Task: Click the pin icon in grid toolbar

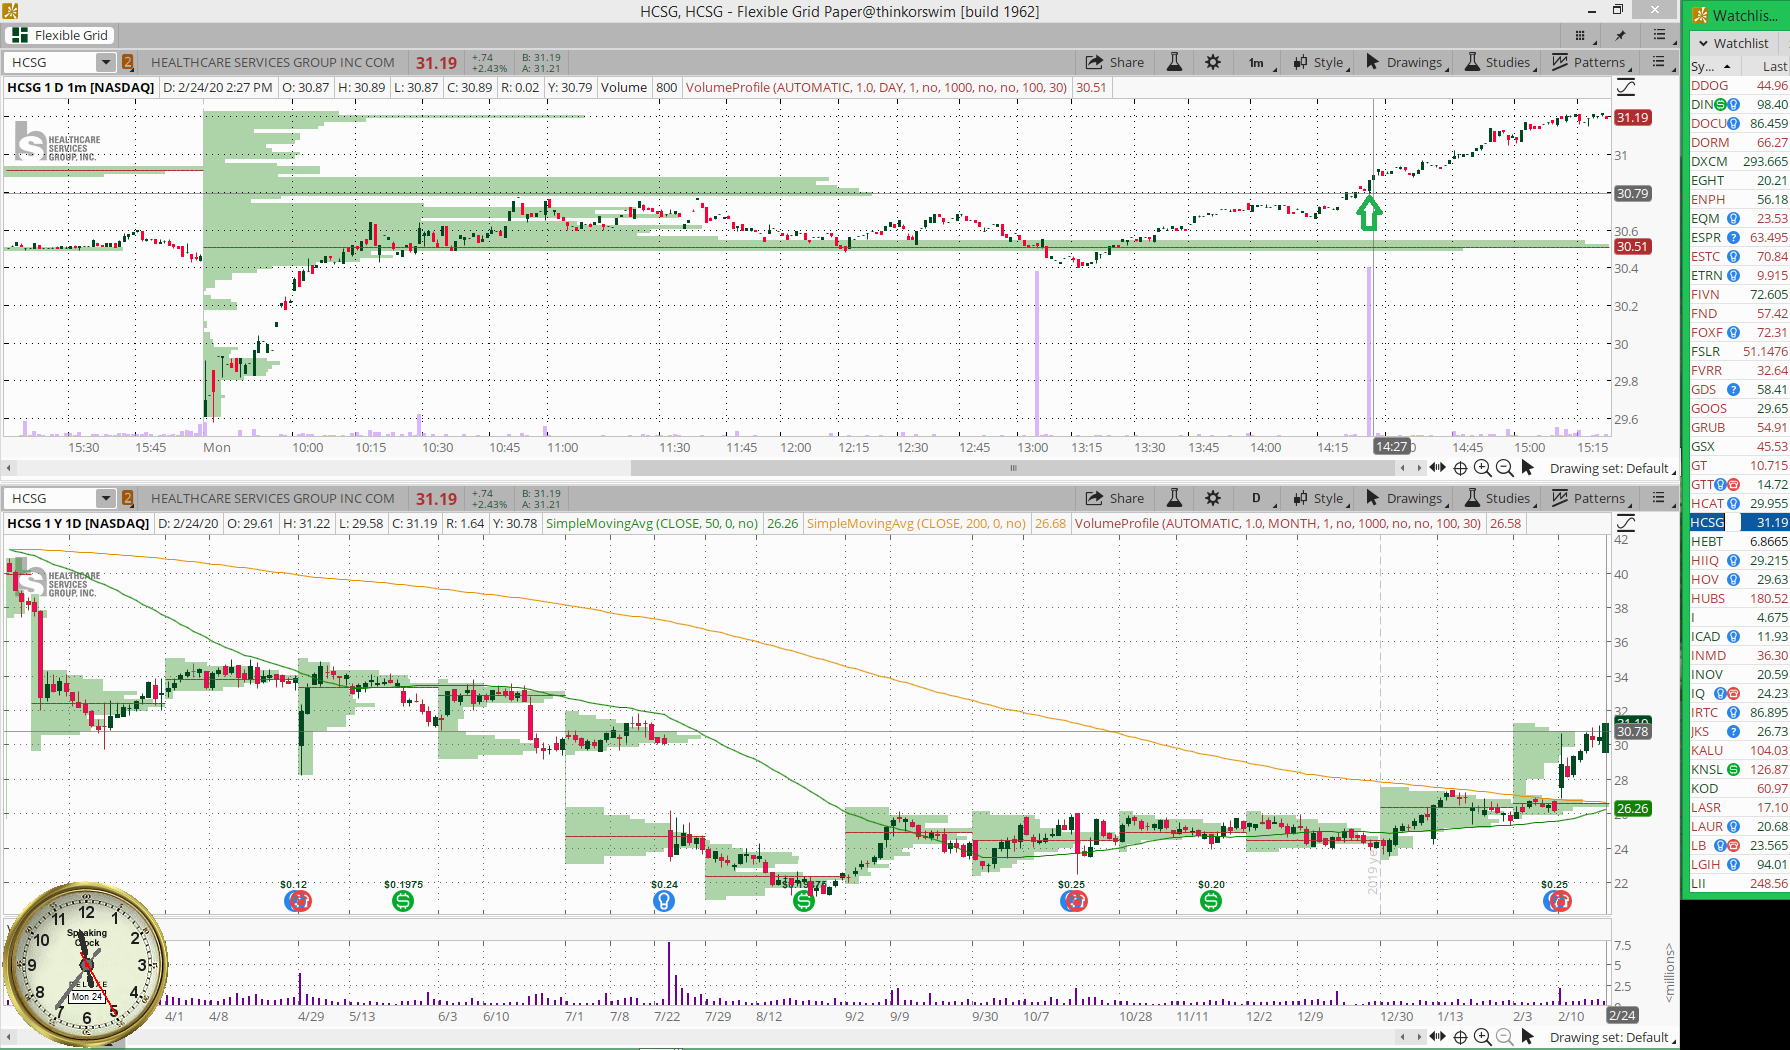Action: pyautogui.click(x=1620, y=35)
